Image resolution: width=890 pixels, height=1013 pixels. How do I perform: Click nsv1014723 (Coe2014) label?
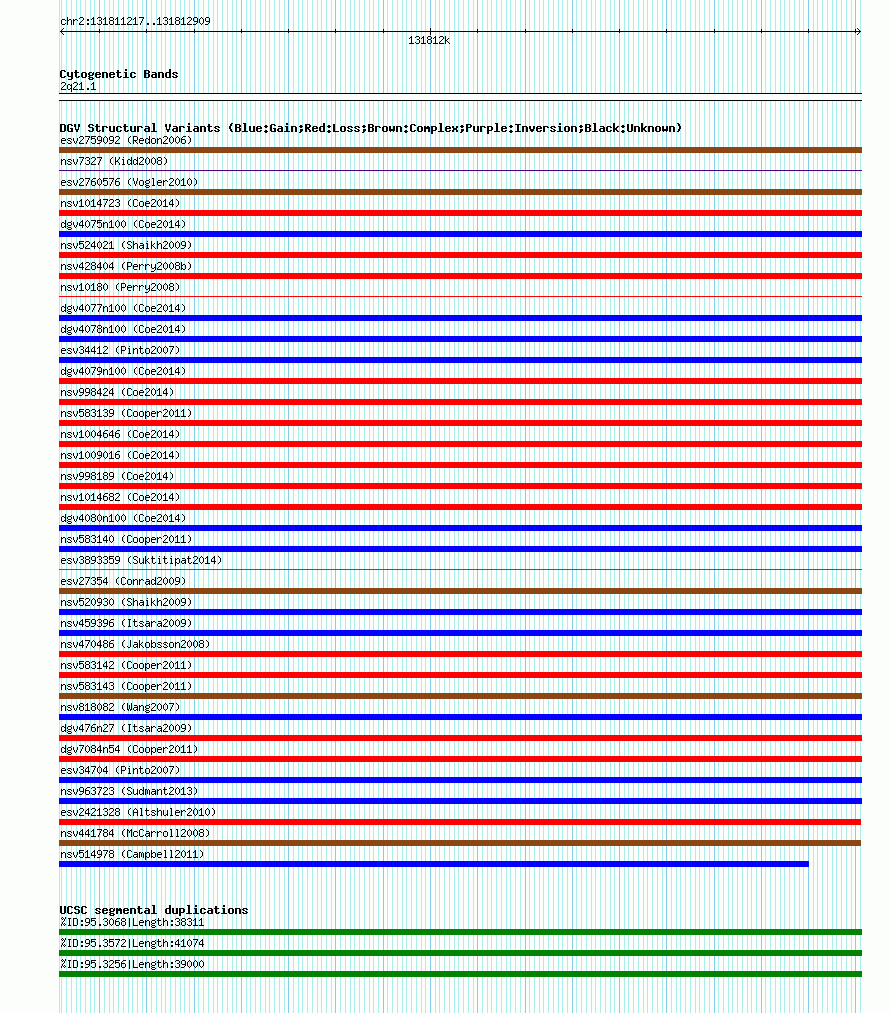point(120,203)
